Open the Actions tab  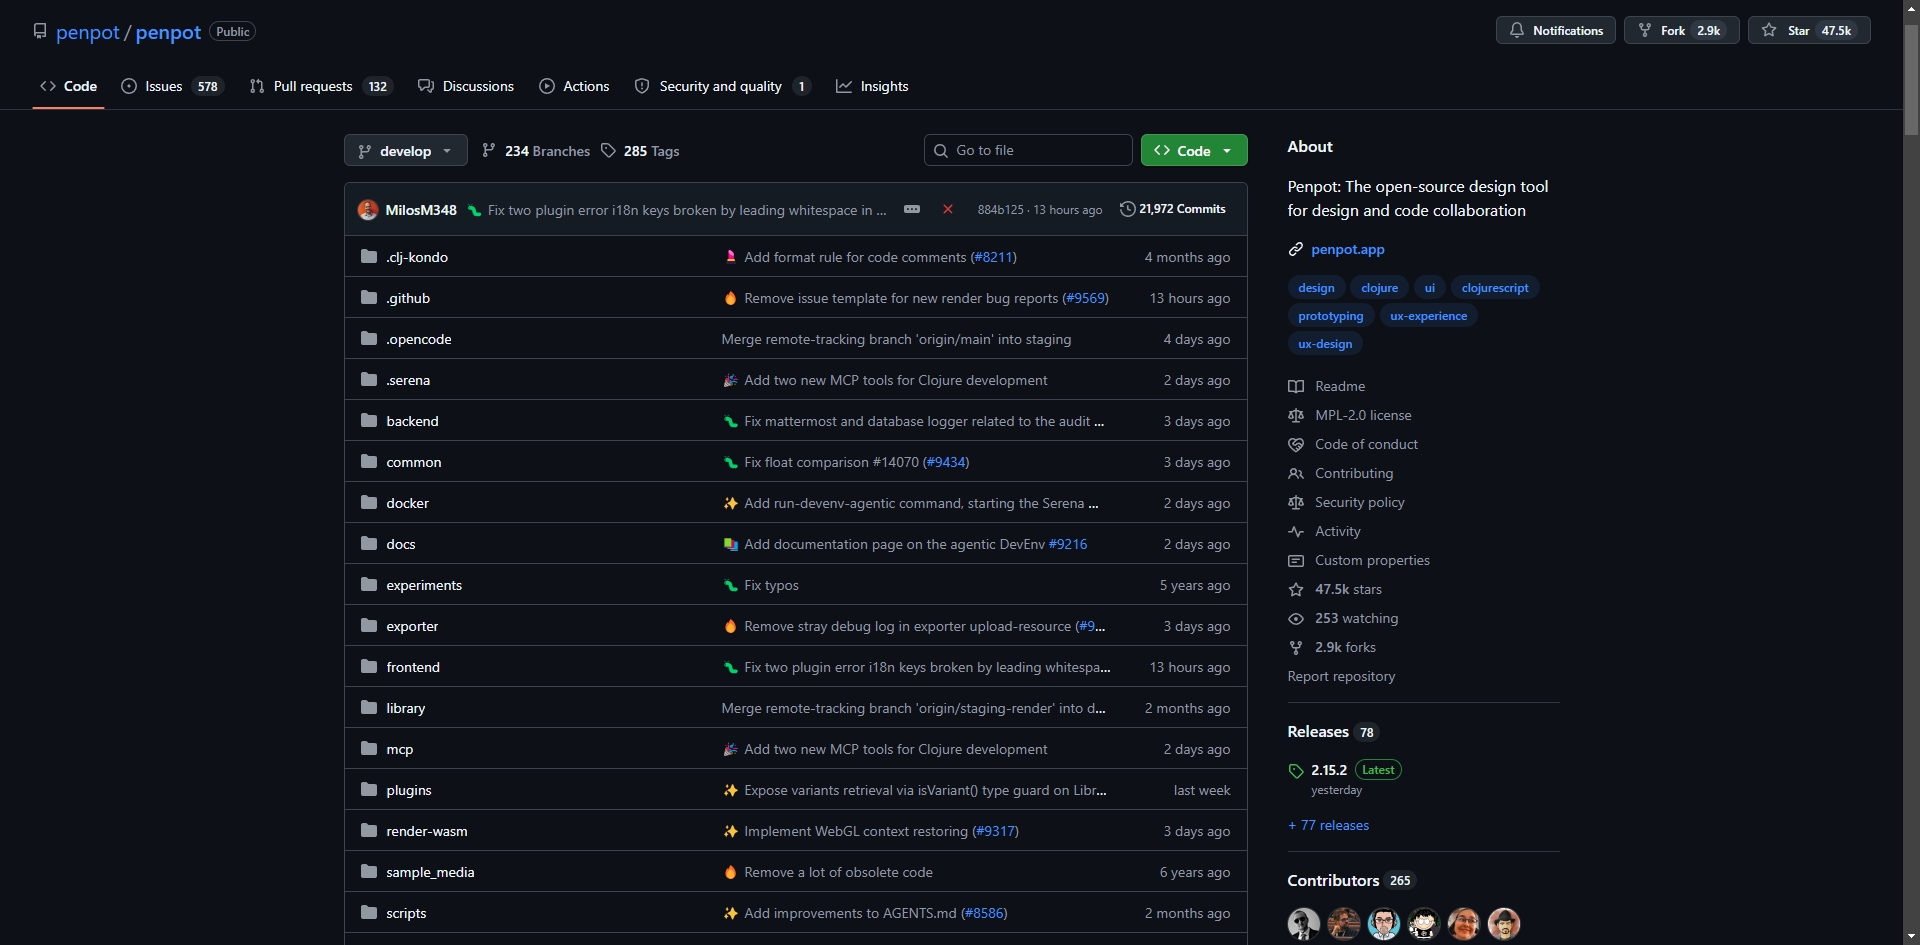coord(574,86)
